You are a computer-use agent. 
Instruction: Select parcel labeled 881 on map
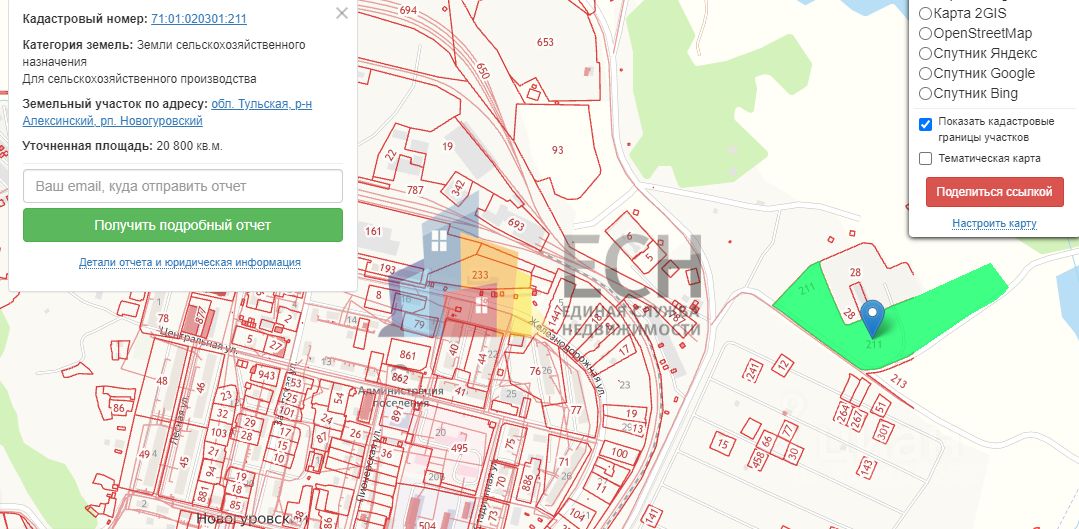click(x=203, y=494)
